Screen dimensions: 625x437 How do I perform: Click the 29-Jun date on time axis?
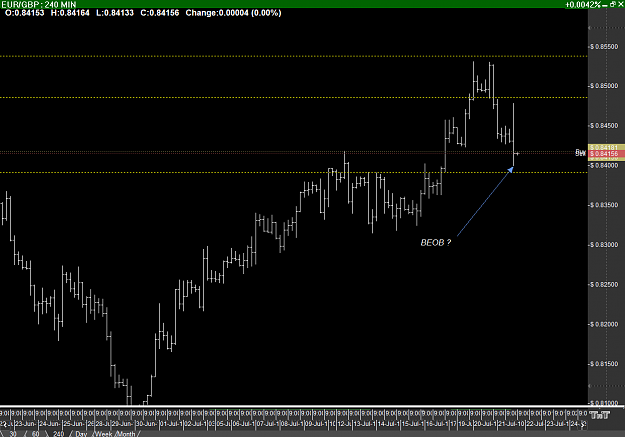pyautogui.click(x=122, y=424)
